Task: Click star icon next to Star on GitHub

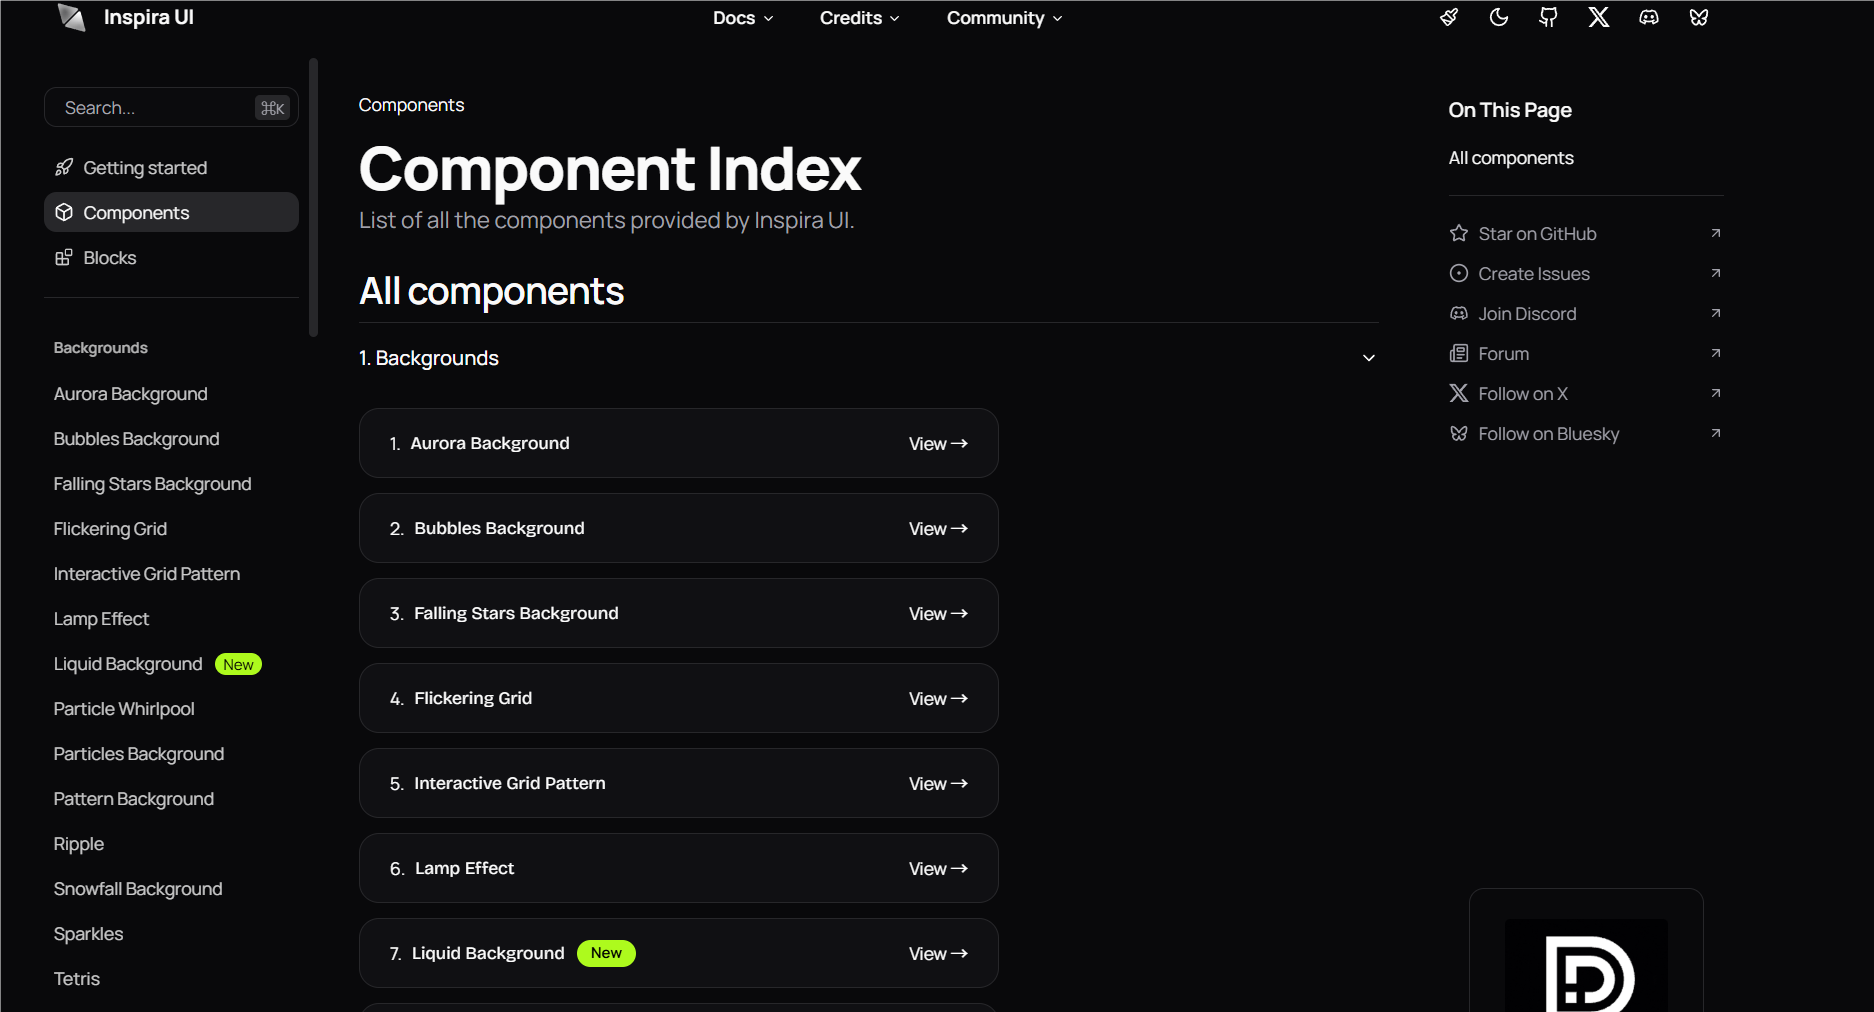Action: [x=1459, y=233]
